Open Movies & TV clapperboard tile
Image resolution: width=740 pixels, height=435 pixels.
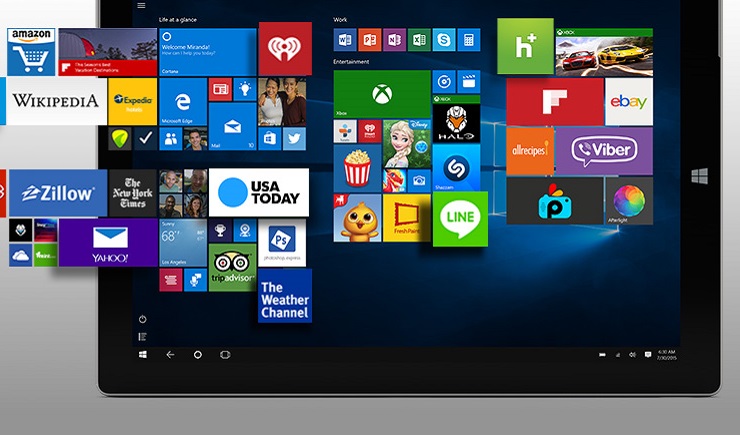(x=469, y=82)
